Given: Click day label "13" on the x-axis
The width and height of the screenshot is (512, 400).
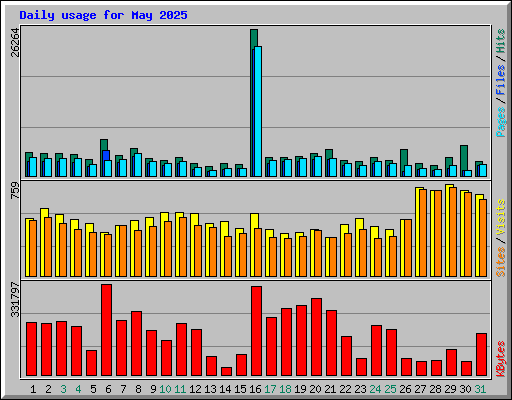Looking at the screenshot, I should 210,389.
